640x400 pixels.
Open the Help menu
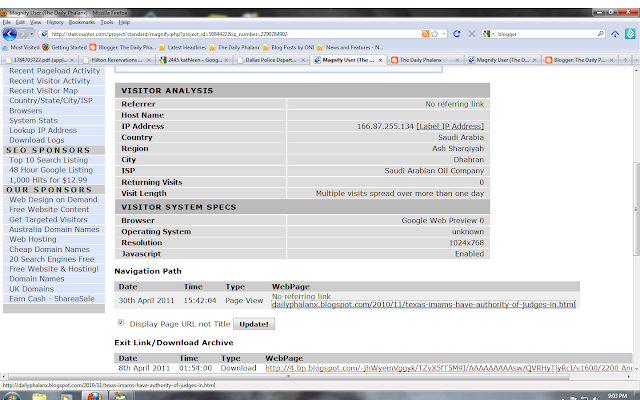coord(124,22)
